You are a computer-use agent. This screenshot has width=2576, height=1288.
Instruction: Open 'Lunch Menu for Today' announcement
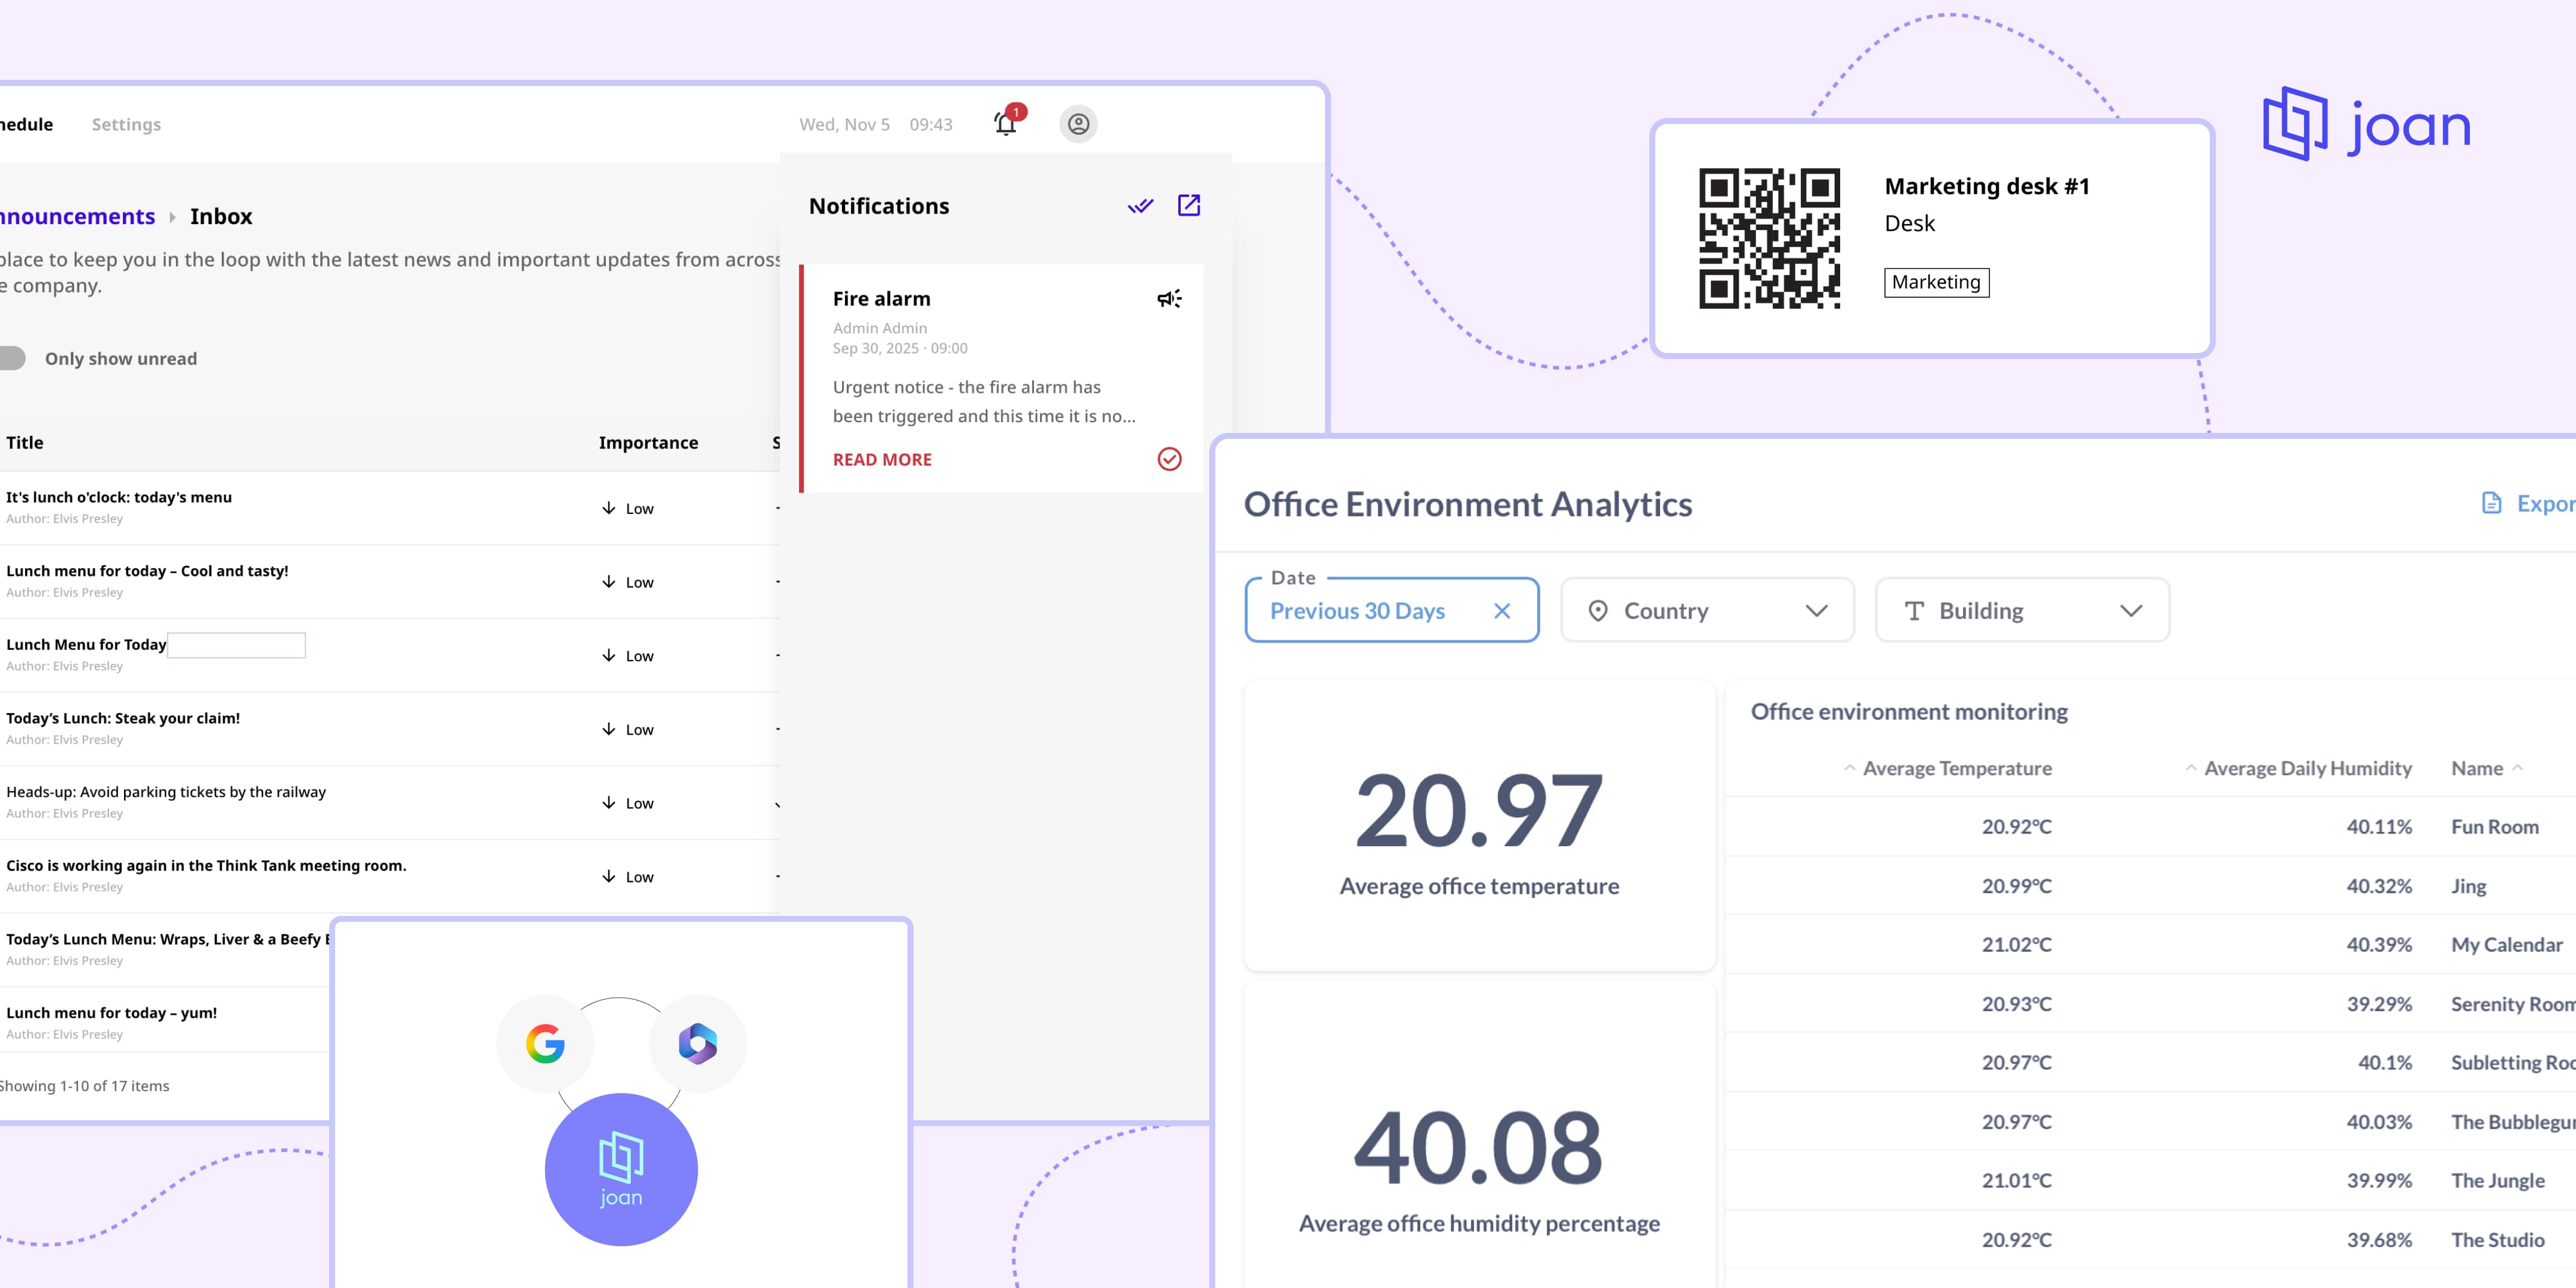click(x=86, y=645)
